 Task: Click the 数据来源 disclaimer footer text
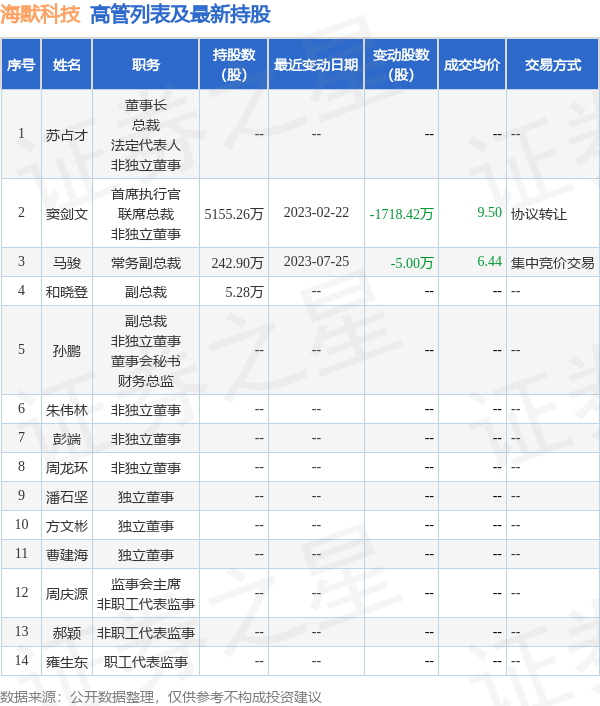pos(161,697)
